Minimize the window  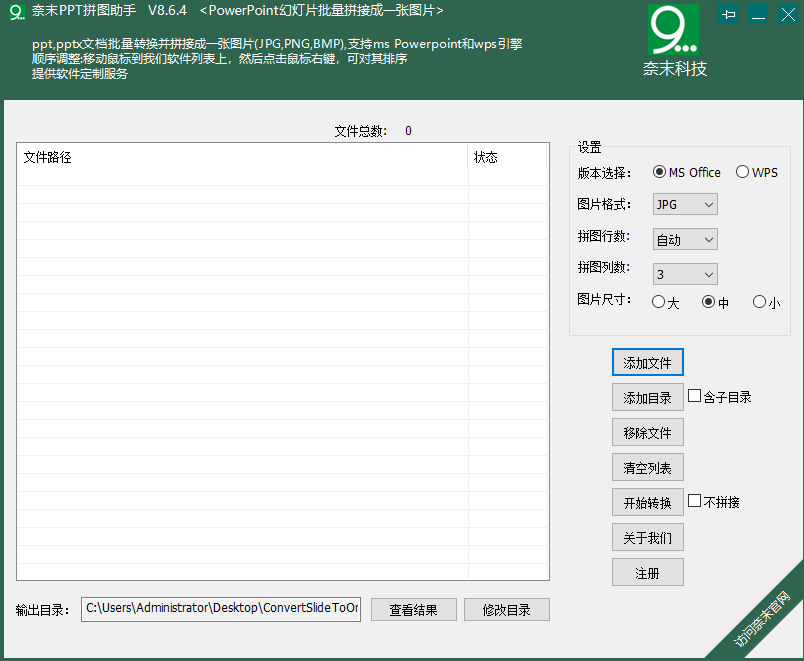[758, 15]
